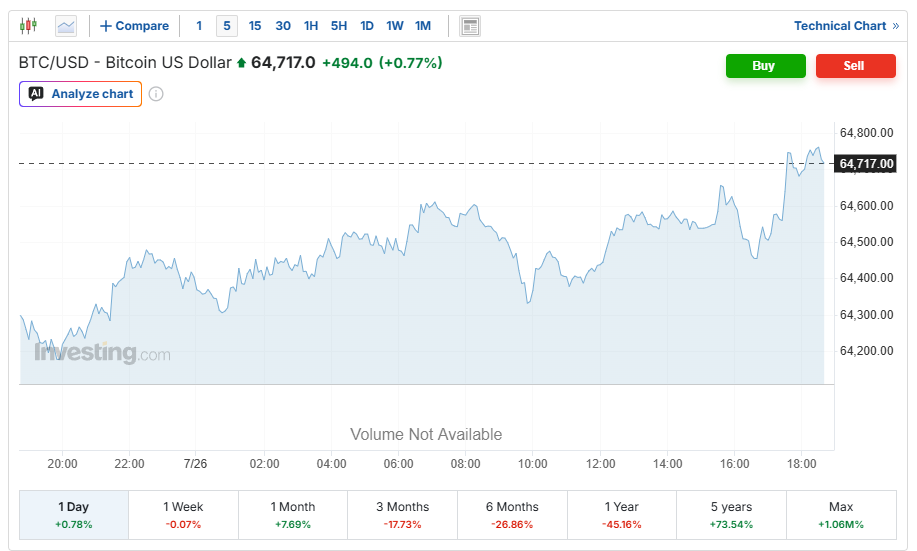Screen dimensions: 917x551
Task: Click the green Buy button
Action: 766,66
